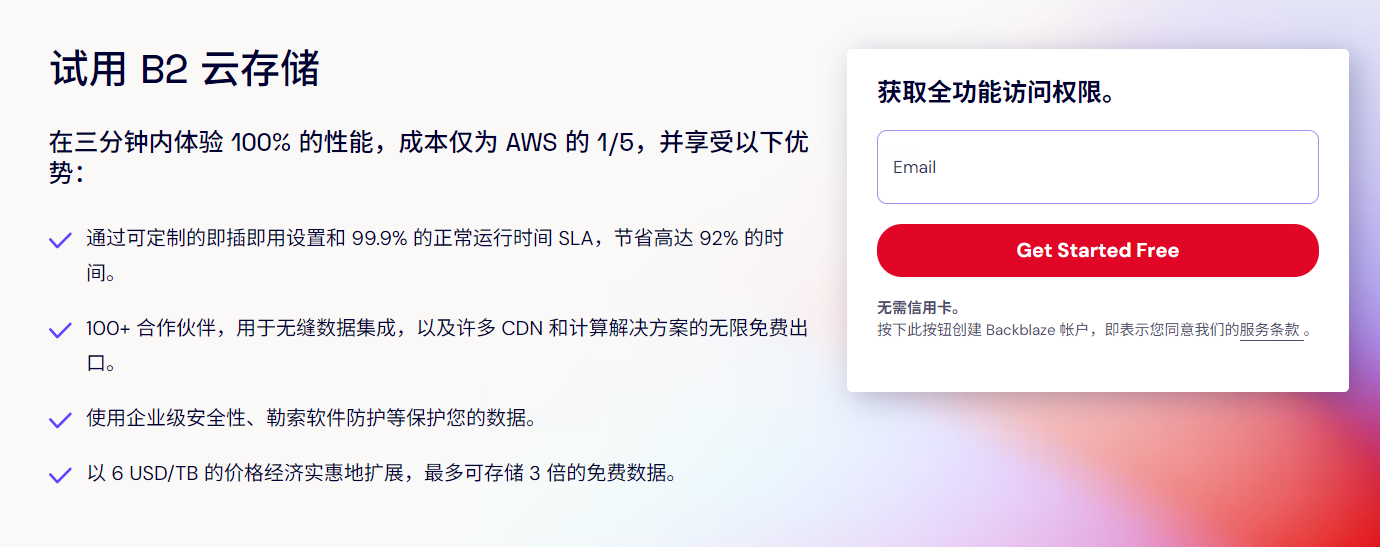Click the checkmark next to 6 USD/TB bullet
Screen dimensions: 1380x547
pos(60,475)
